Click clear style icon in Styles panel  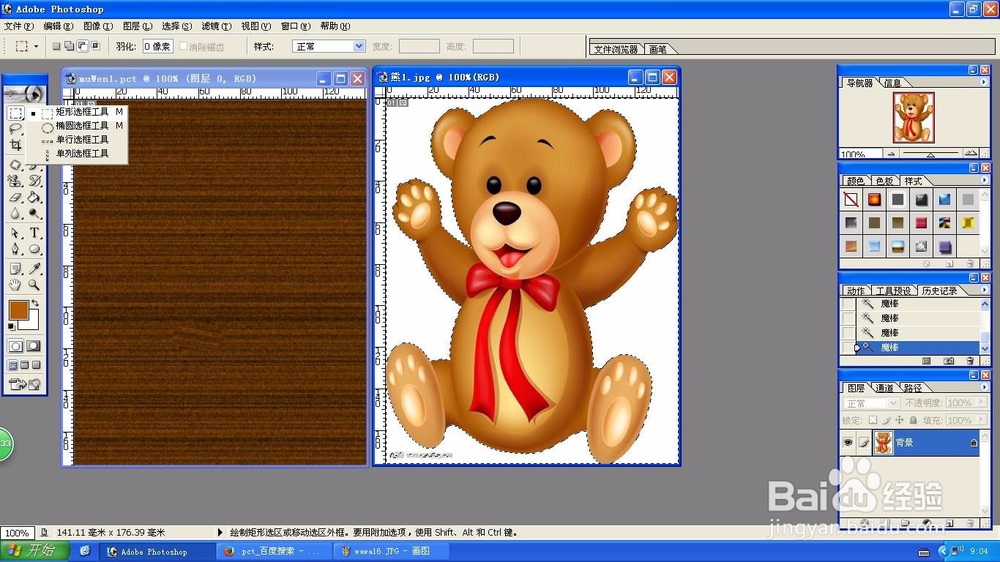click(927, 263)
